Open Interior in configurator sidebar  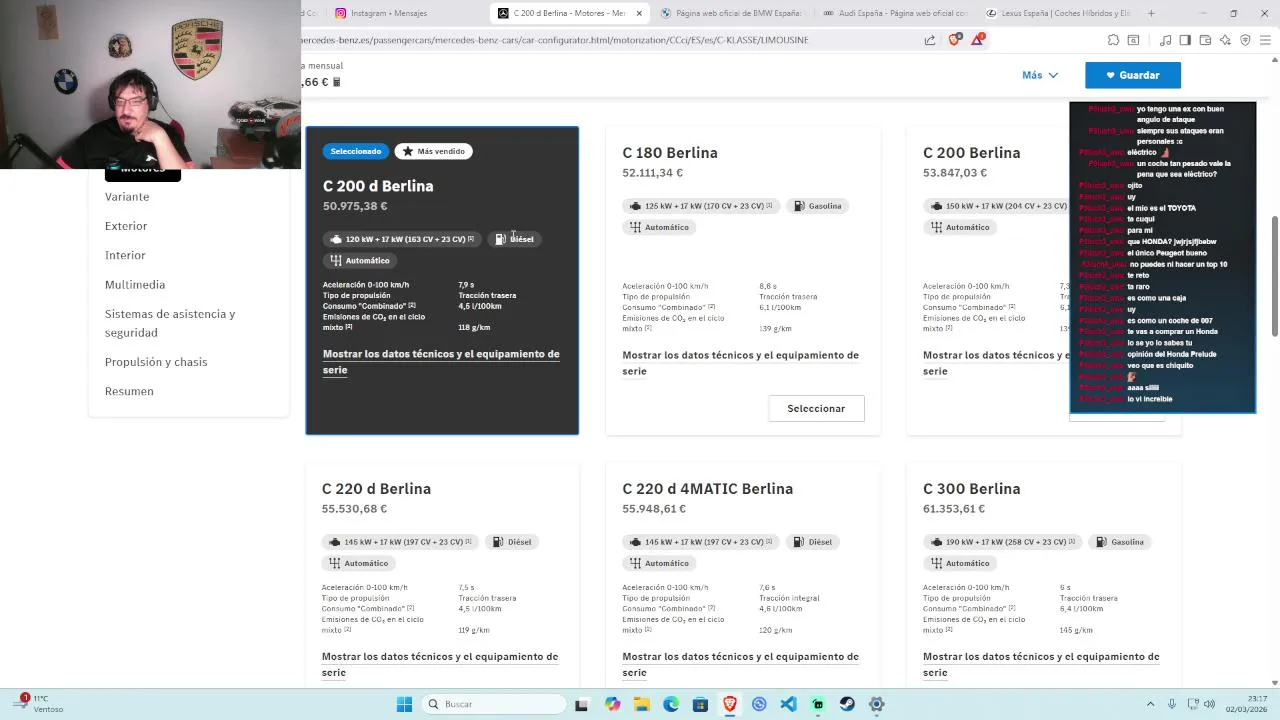point(125,255)
